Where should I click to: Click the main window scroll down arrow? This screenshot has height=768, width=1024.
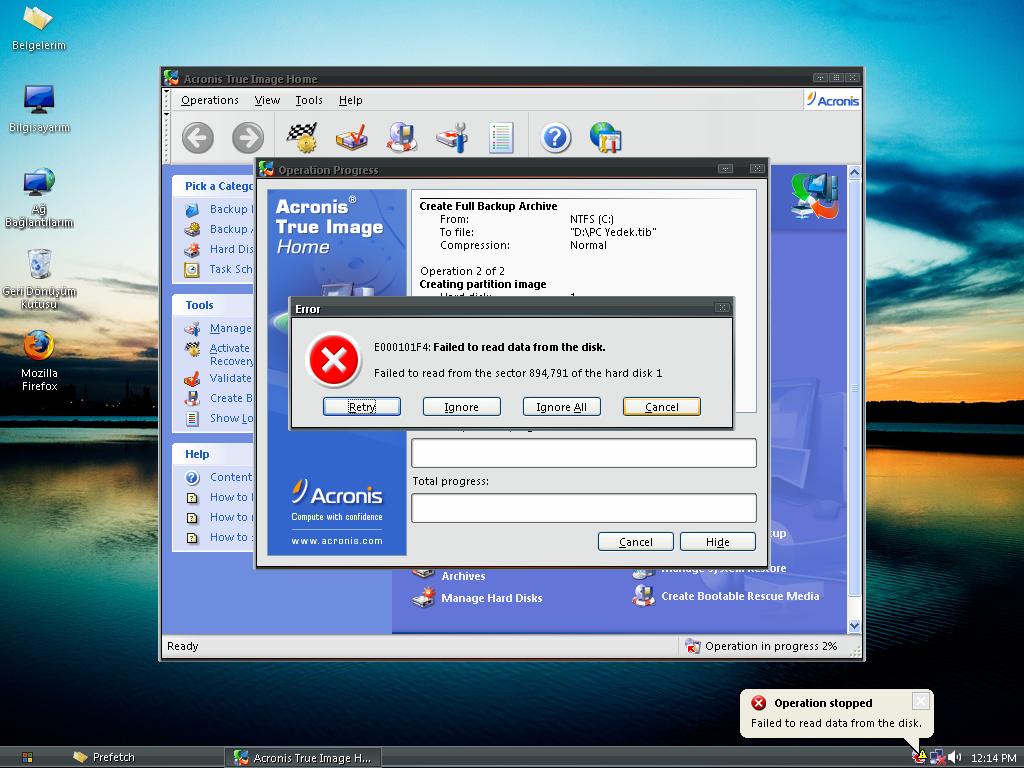pos(854,626)
